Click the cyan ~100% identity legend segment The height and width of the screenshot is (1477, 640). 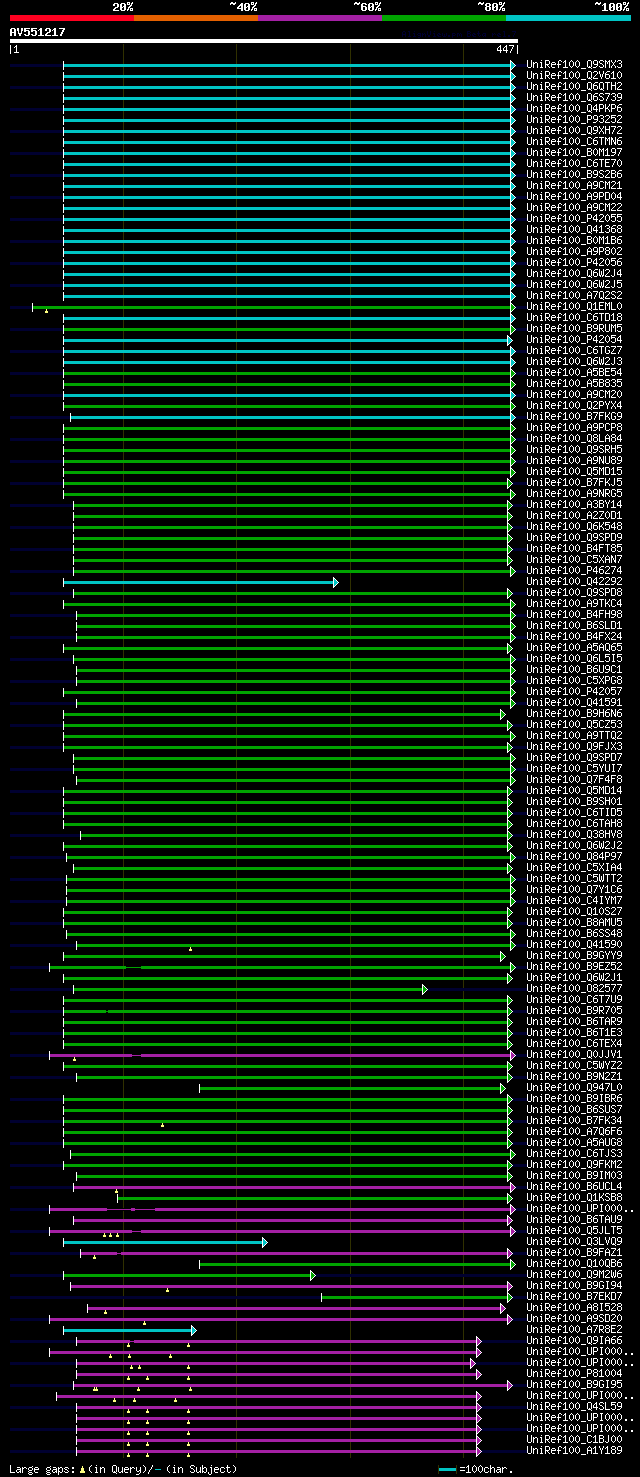[x=568, y=18]
